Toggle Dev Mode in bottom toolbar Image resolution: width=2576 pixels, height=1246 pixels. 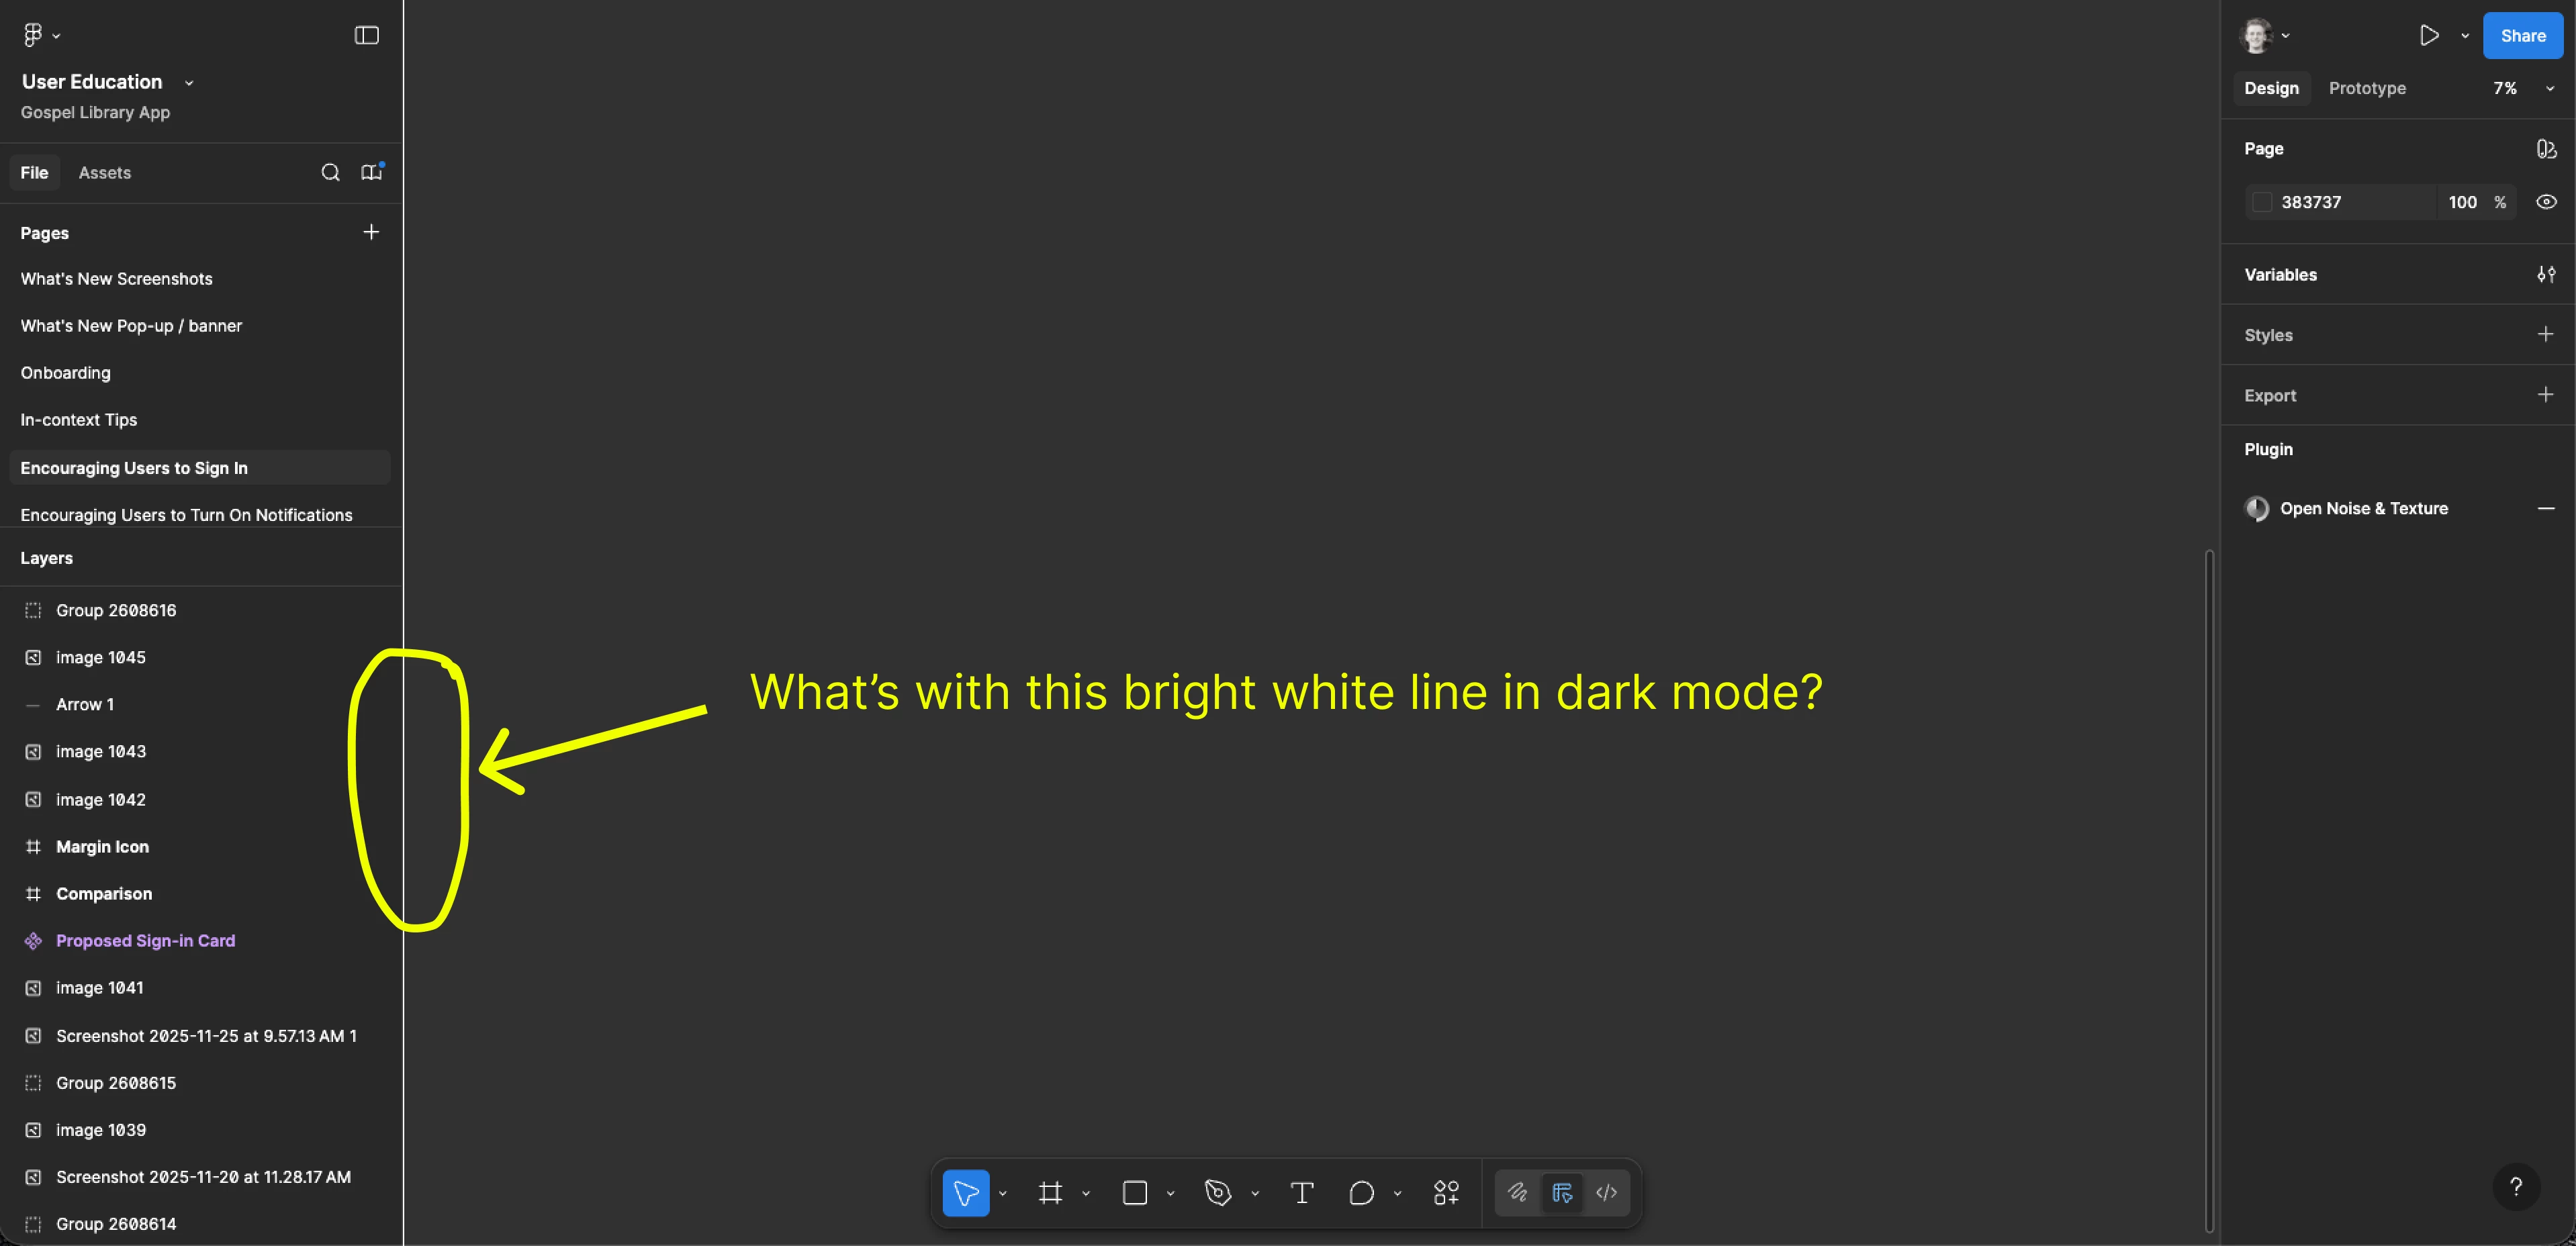1606,1192
